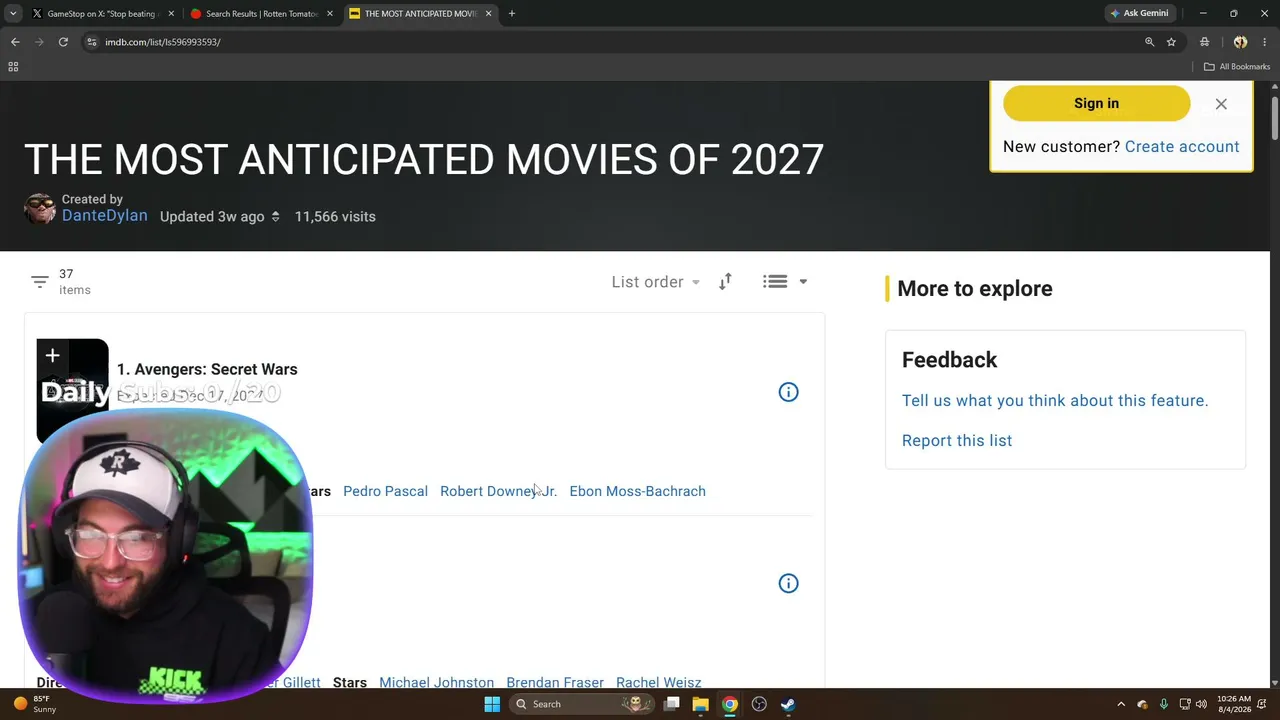
Task: Add Avengers: Secret Wars to watchlist
Action: [52, 356]
